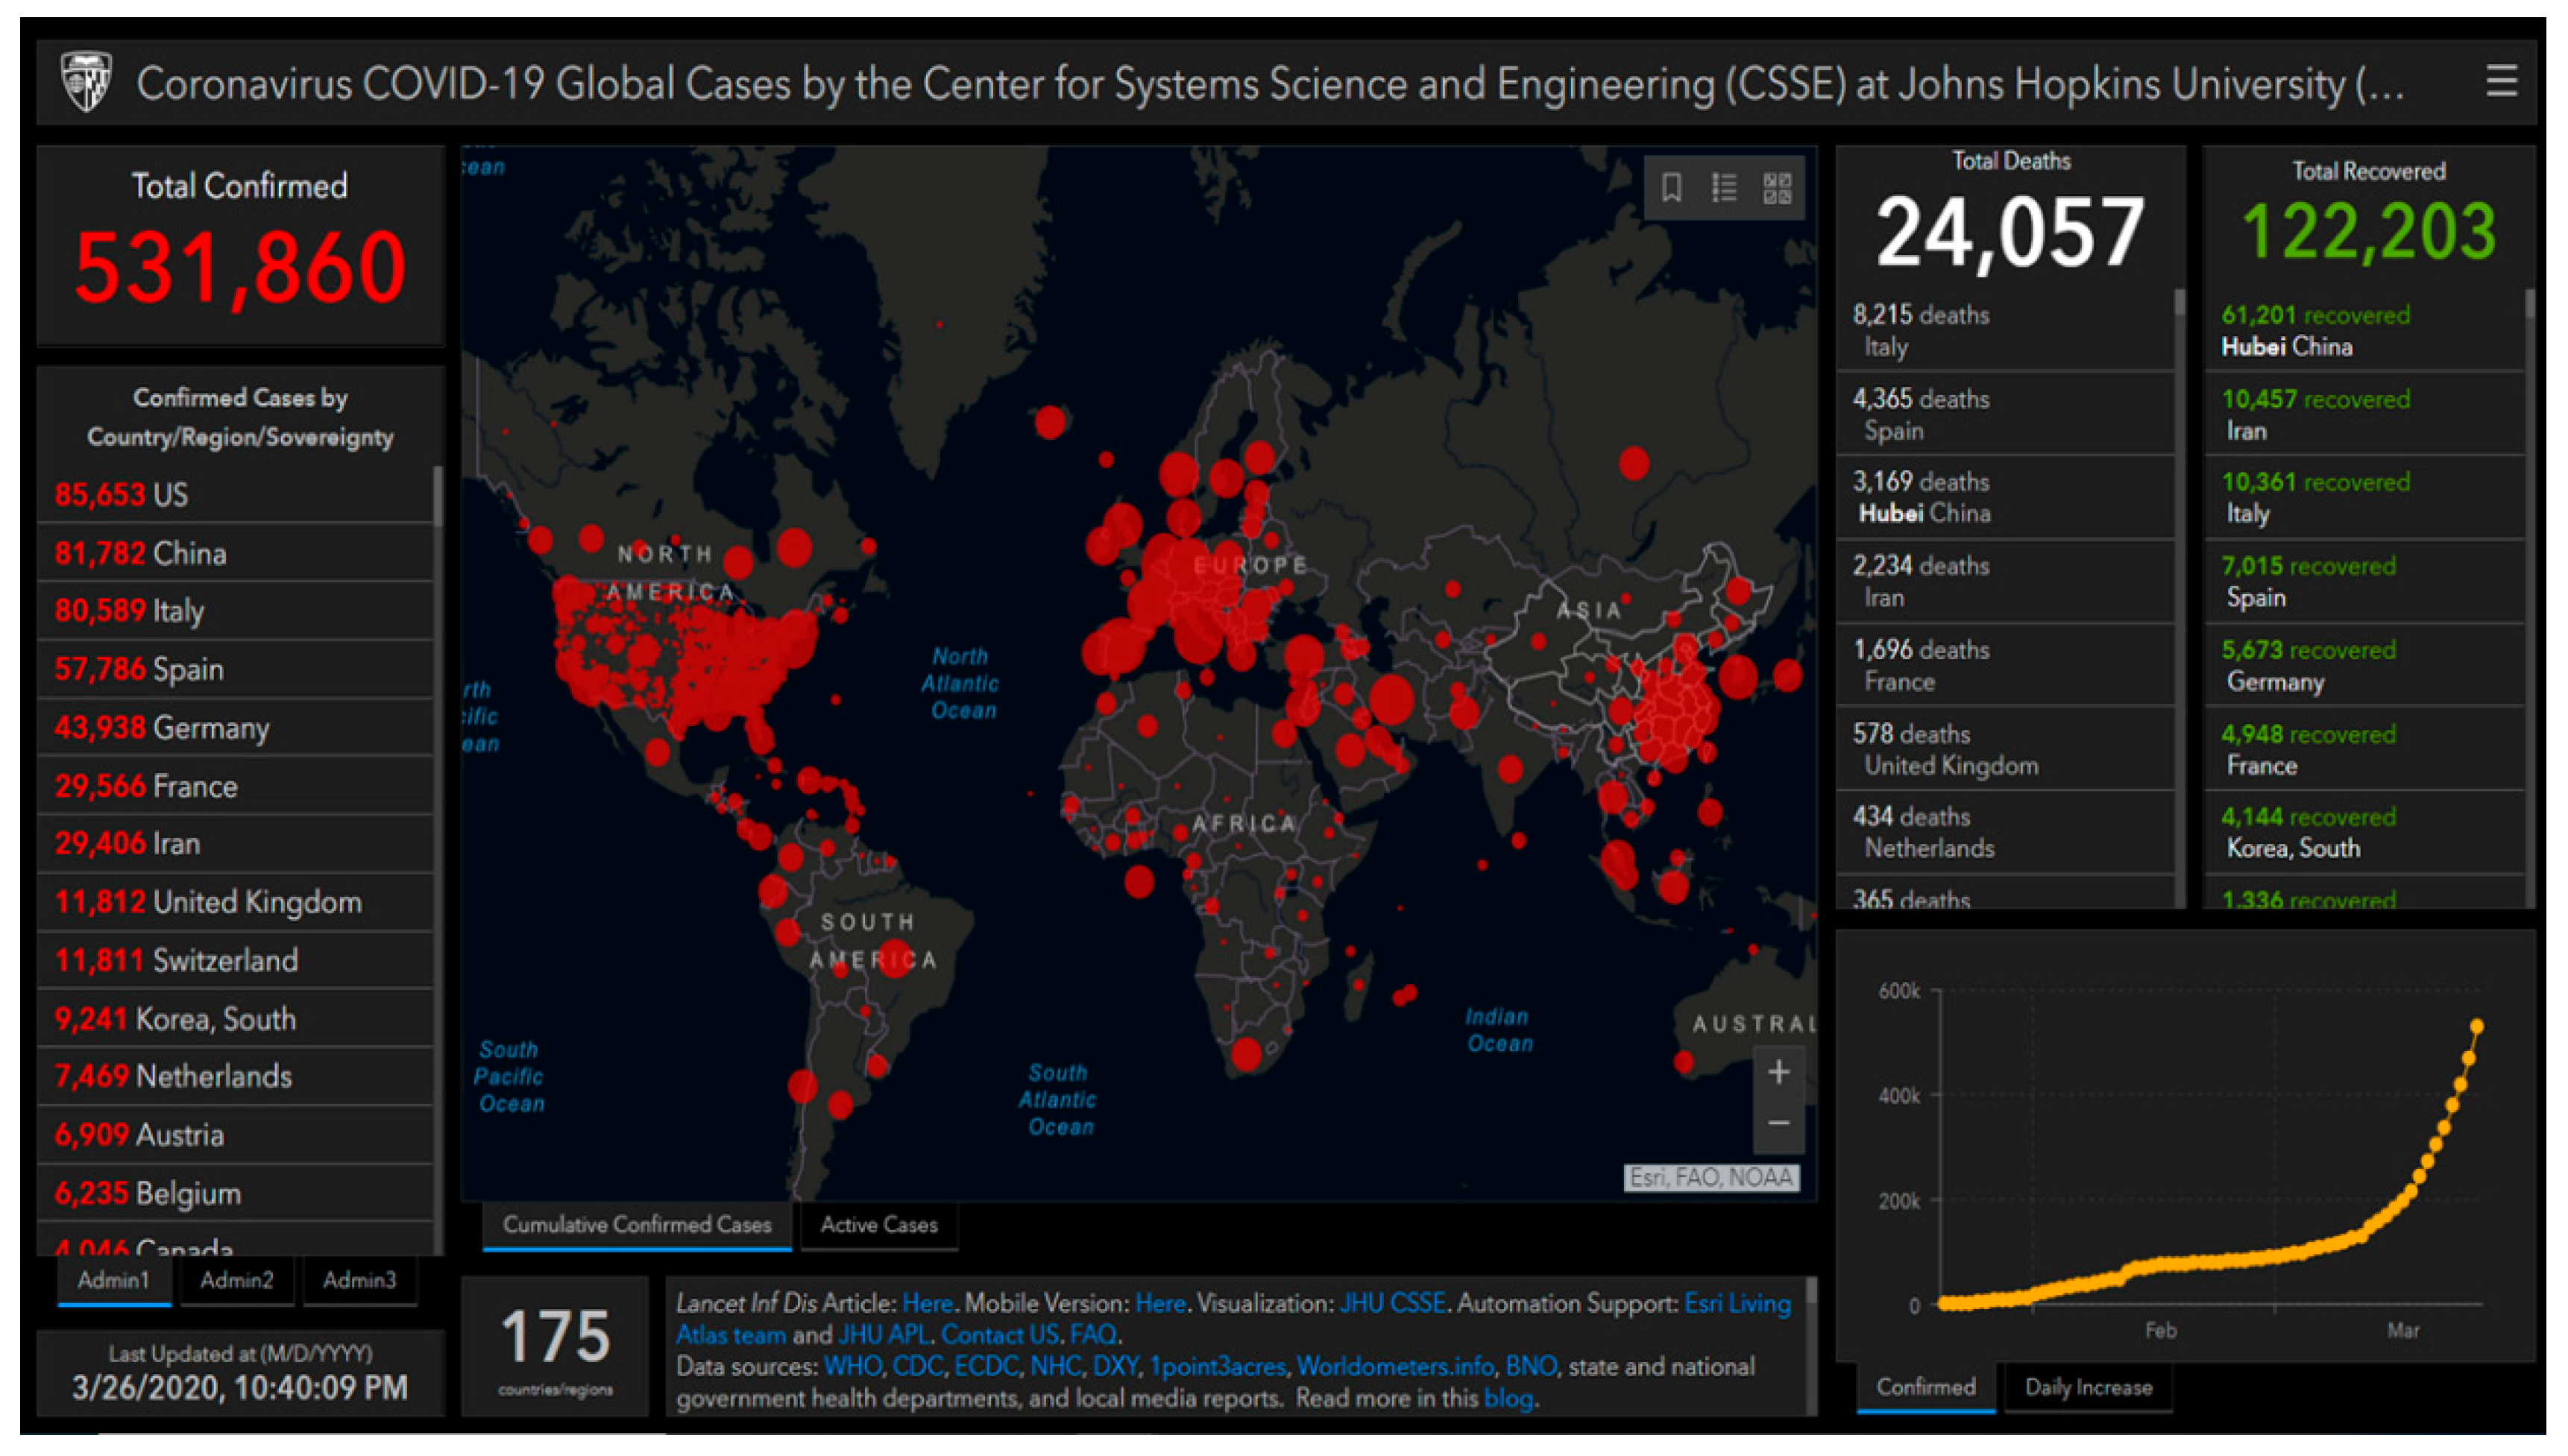Click the 5,673 recovered Germany entry
Image resolution: width=2568 pixels, height=1456 pixels.
2364,665
